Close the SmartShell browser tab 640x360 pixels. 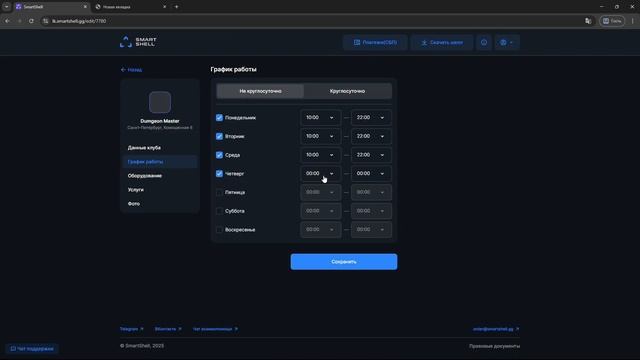(85, 7)
